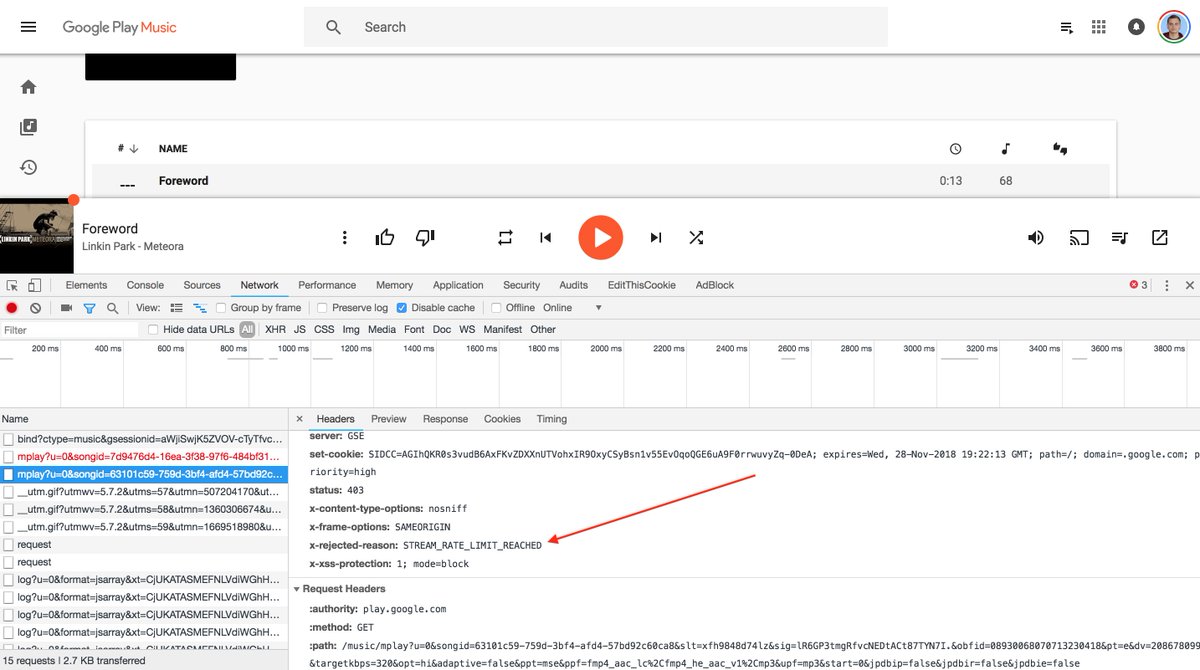Give thumbs up to Foreword
1200x670 pixels.
pyautogui.click(x=385, y=237)
